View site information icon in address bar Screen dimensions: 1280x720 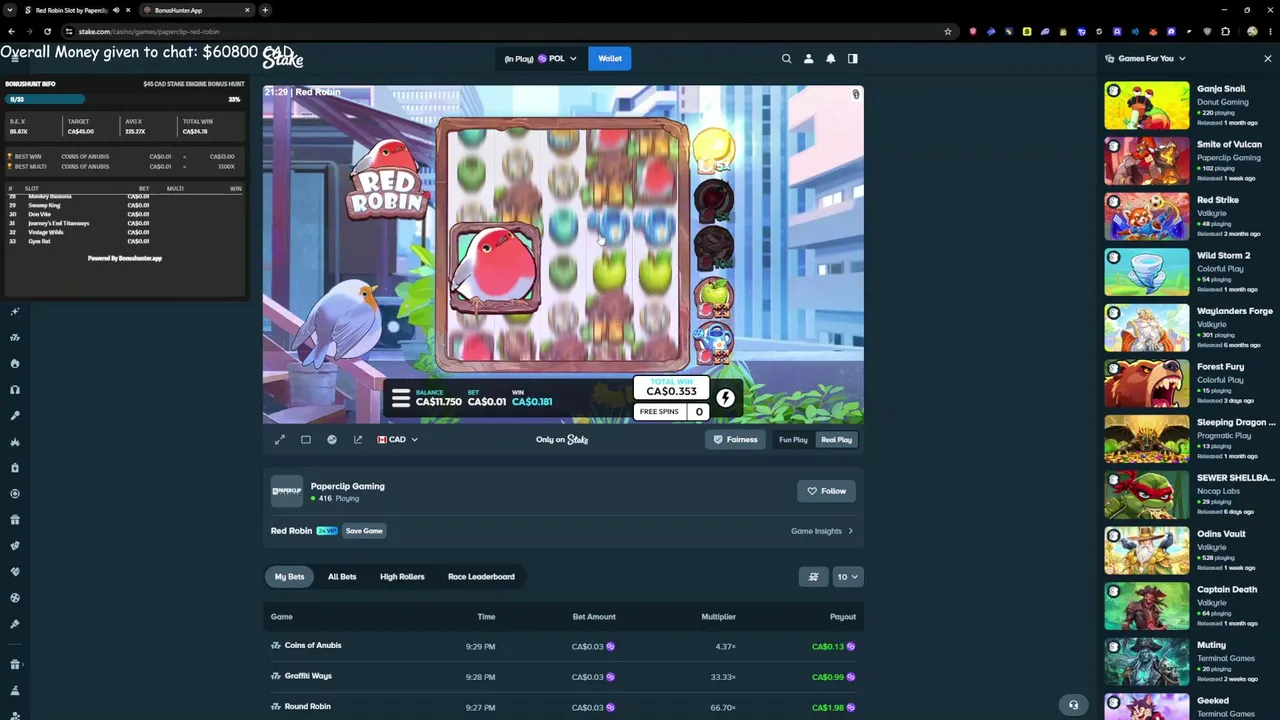coord(69,31)
